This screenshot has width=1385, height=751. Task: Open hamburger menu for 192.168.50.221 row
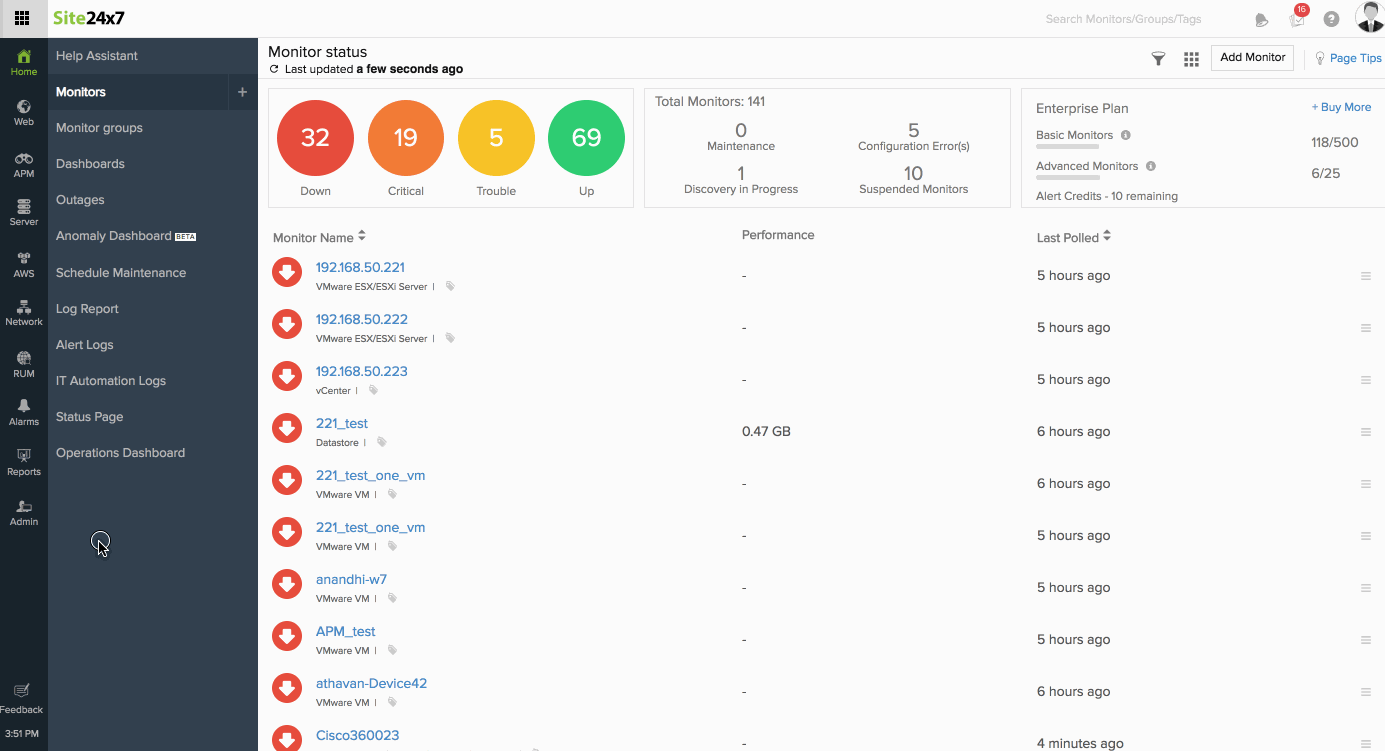click(x=1365, y=276)
